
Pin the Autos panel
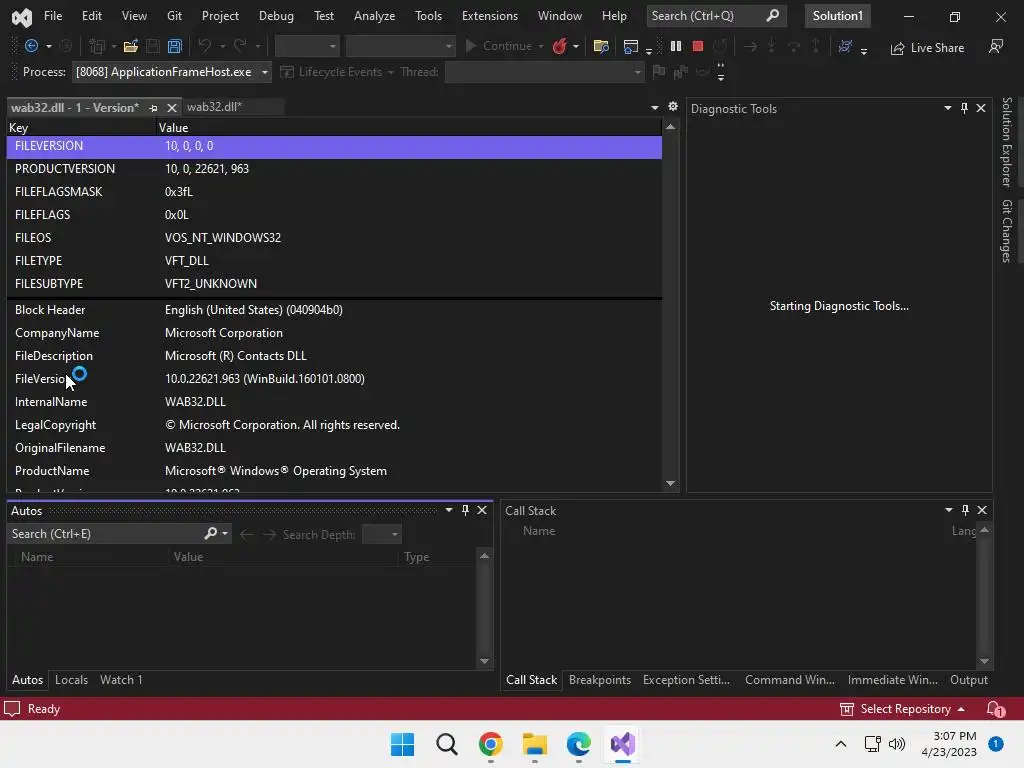pos(466,510)
